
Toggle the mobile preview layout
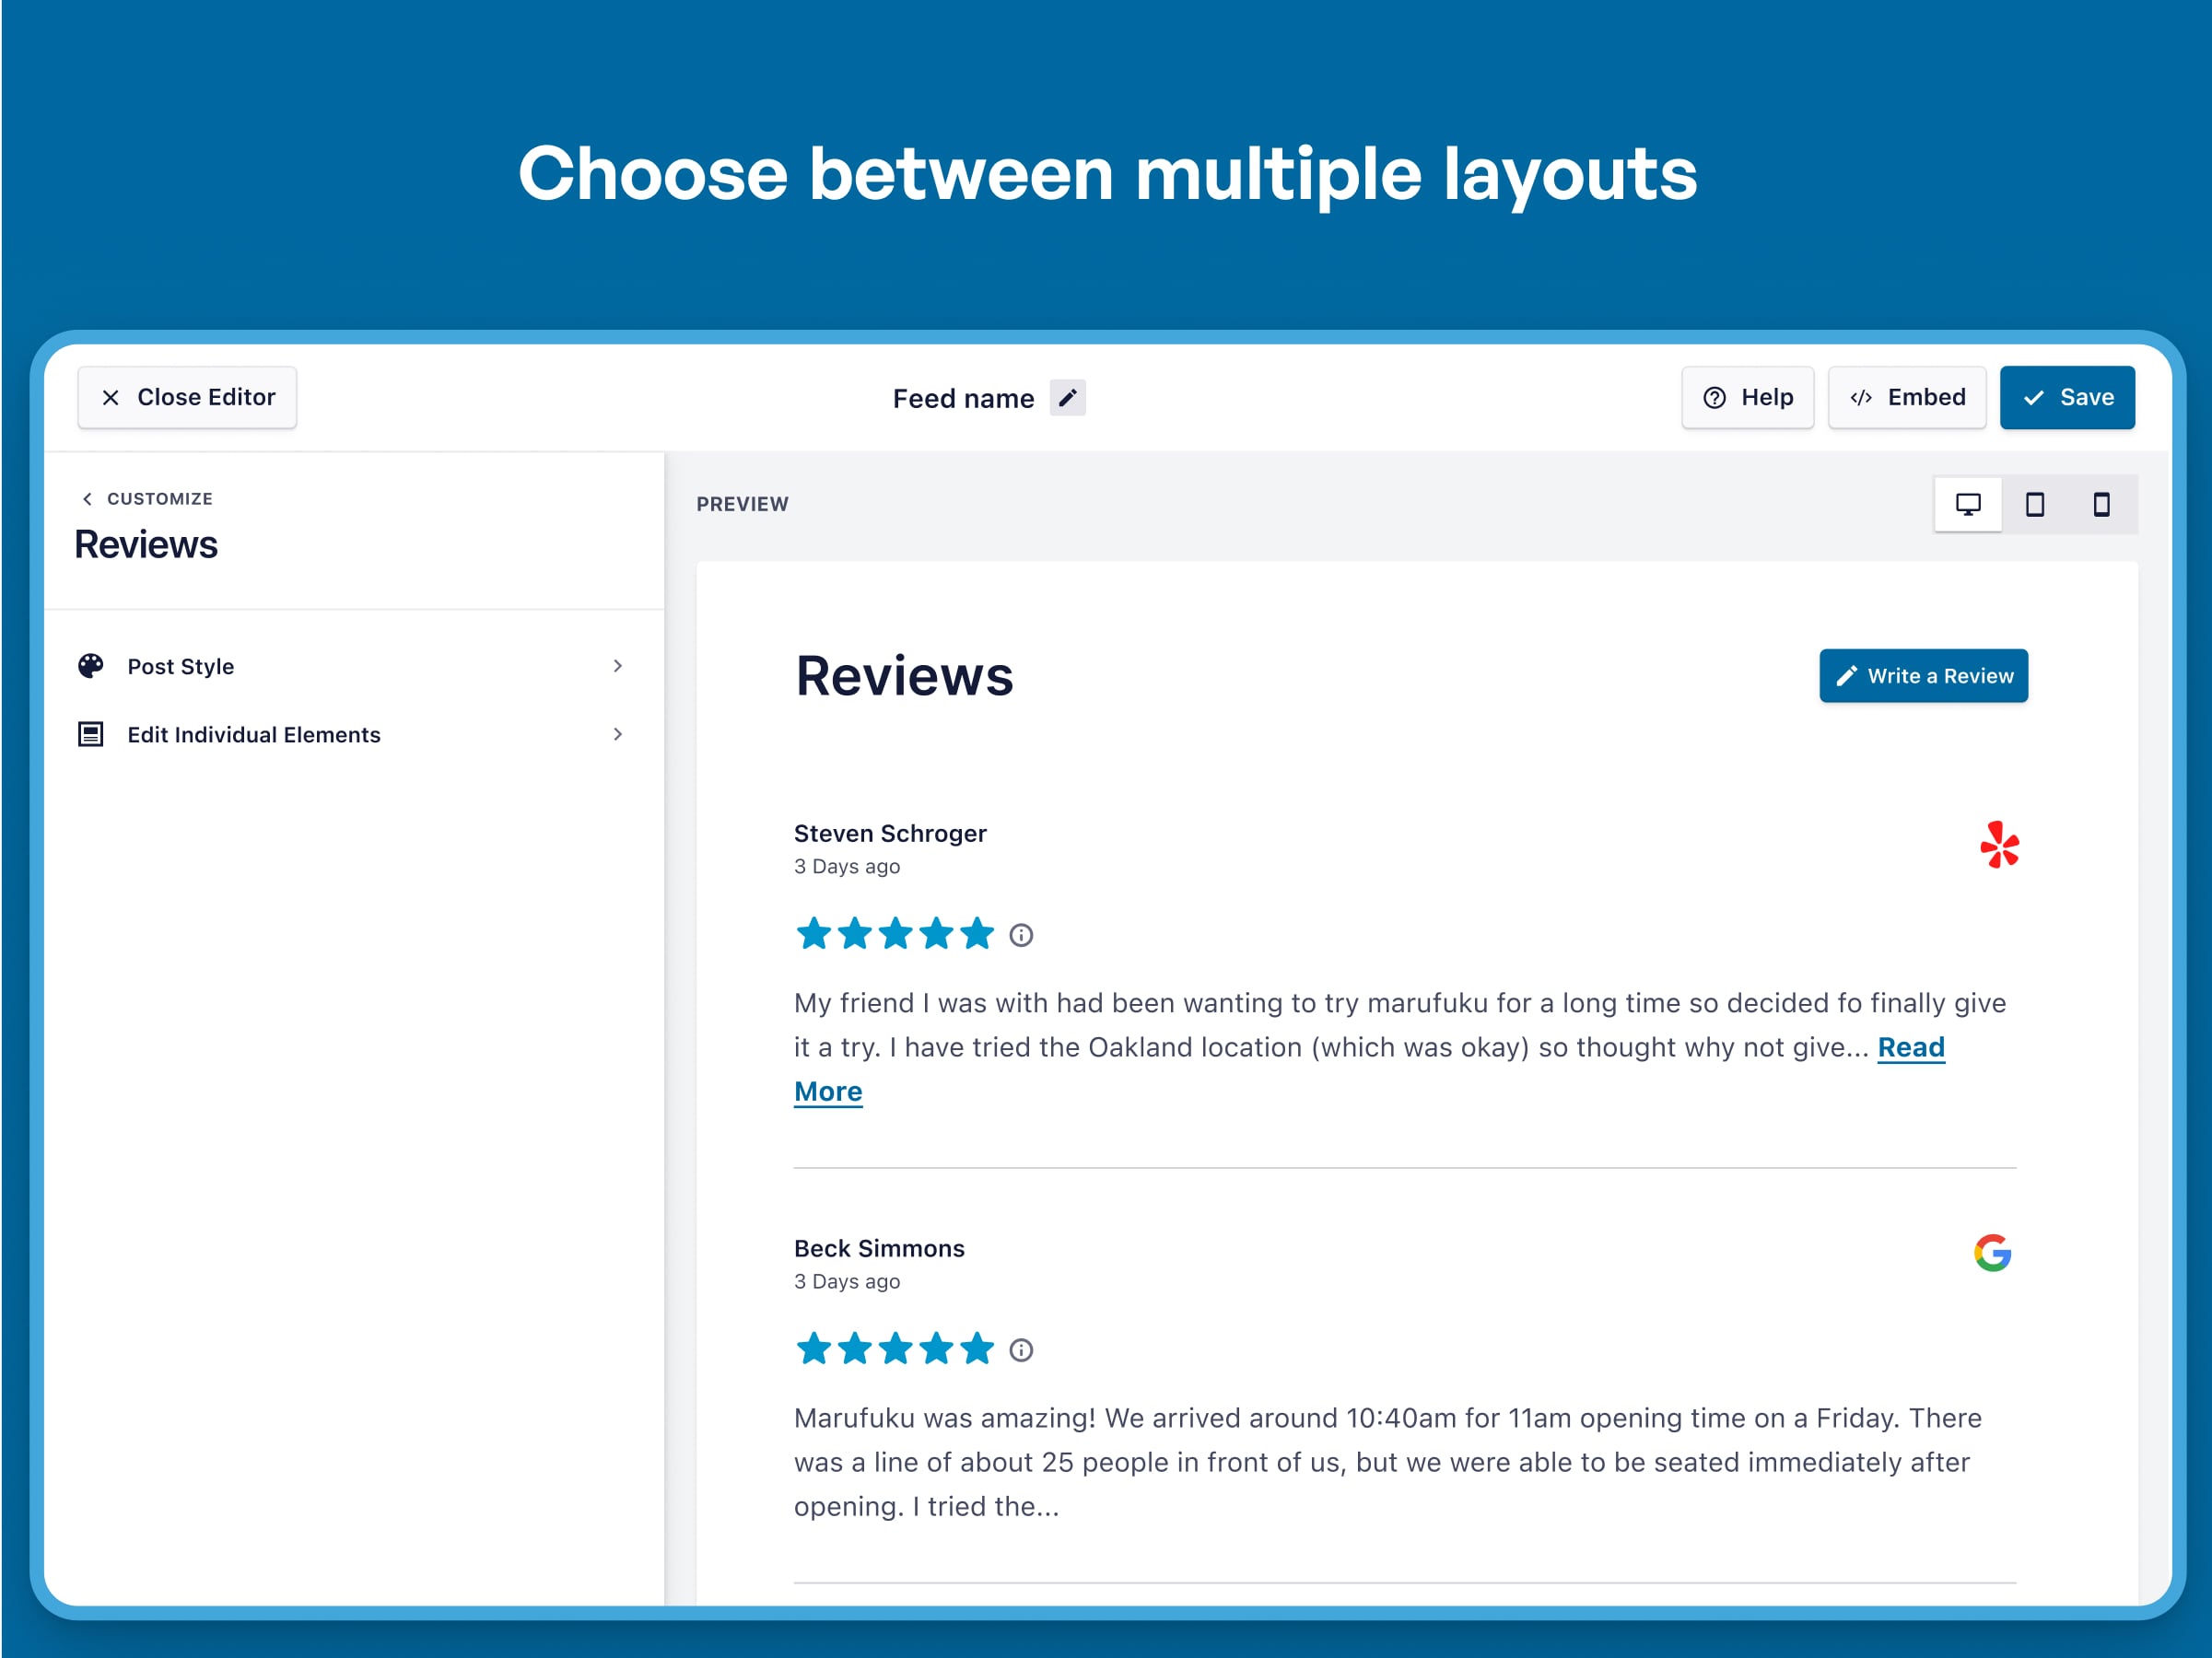2099,503
